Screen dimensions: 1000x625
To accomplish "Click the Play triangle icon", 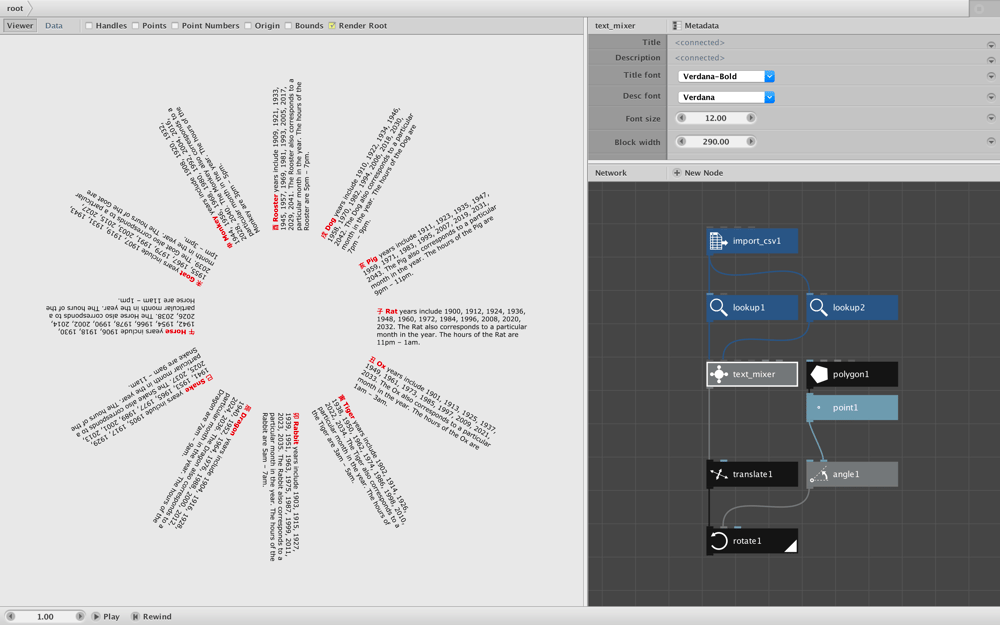I will pyautogui.click(x=96, y=617).
